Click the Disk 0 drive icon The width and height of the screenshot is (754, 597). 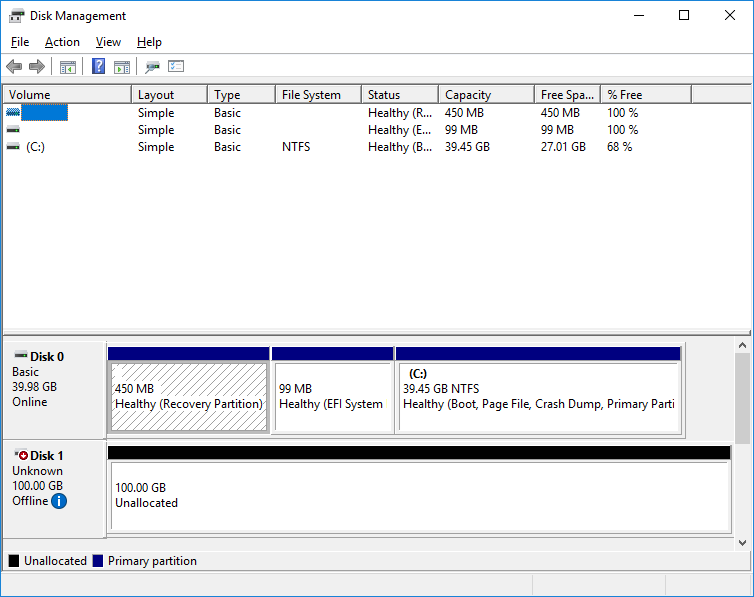[21, 356]
